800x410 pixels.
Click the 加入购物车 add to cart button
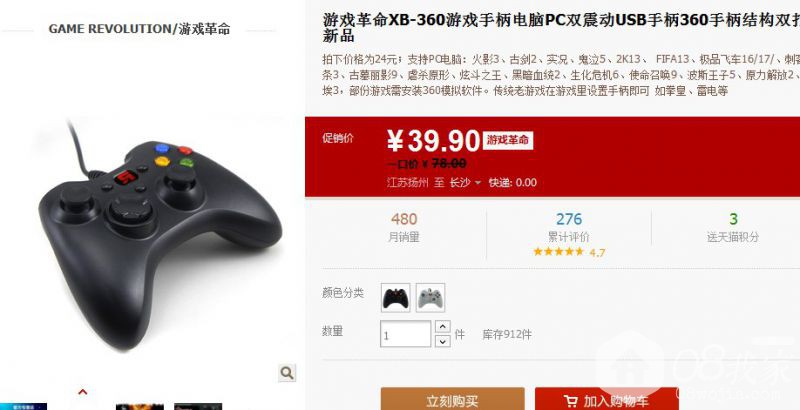(x=606, y=399)
